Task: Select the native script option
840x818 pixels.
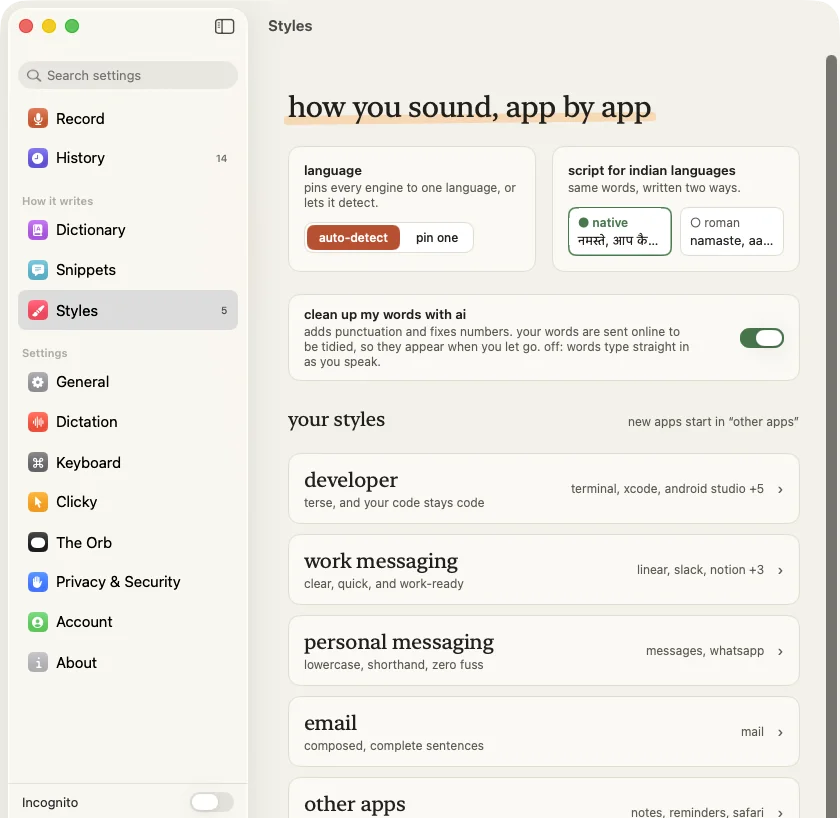Action: click(619, 231)
